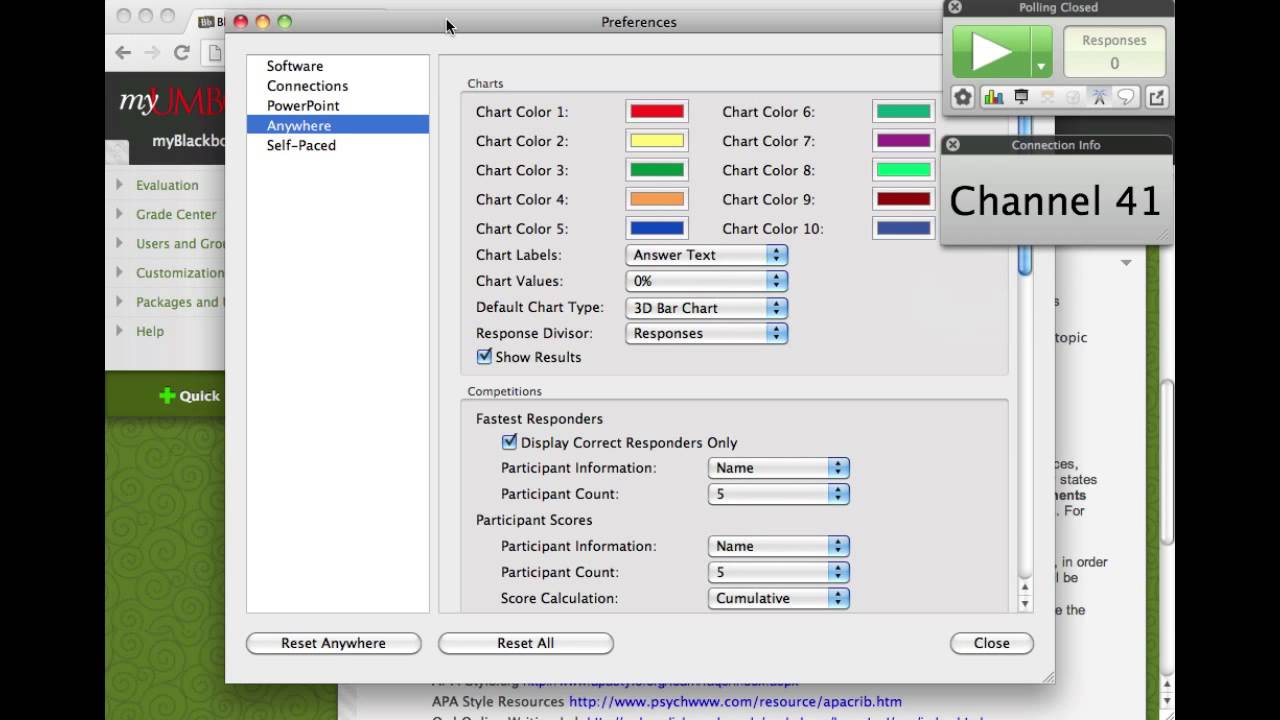Open the psychwww.com APA Style Resources link
Screen dimensions: 1280x720
pos(735,702)
